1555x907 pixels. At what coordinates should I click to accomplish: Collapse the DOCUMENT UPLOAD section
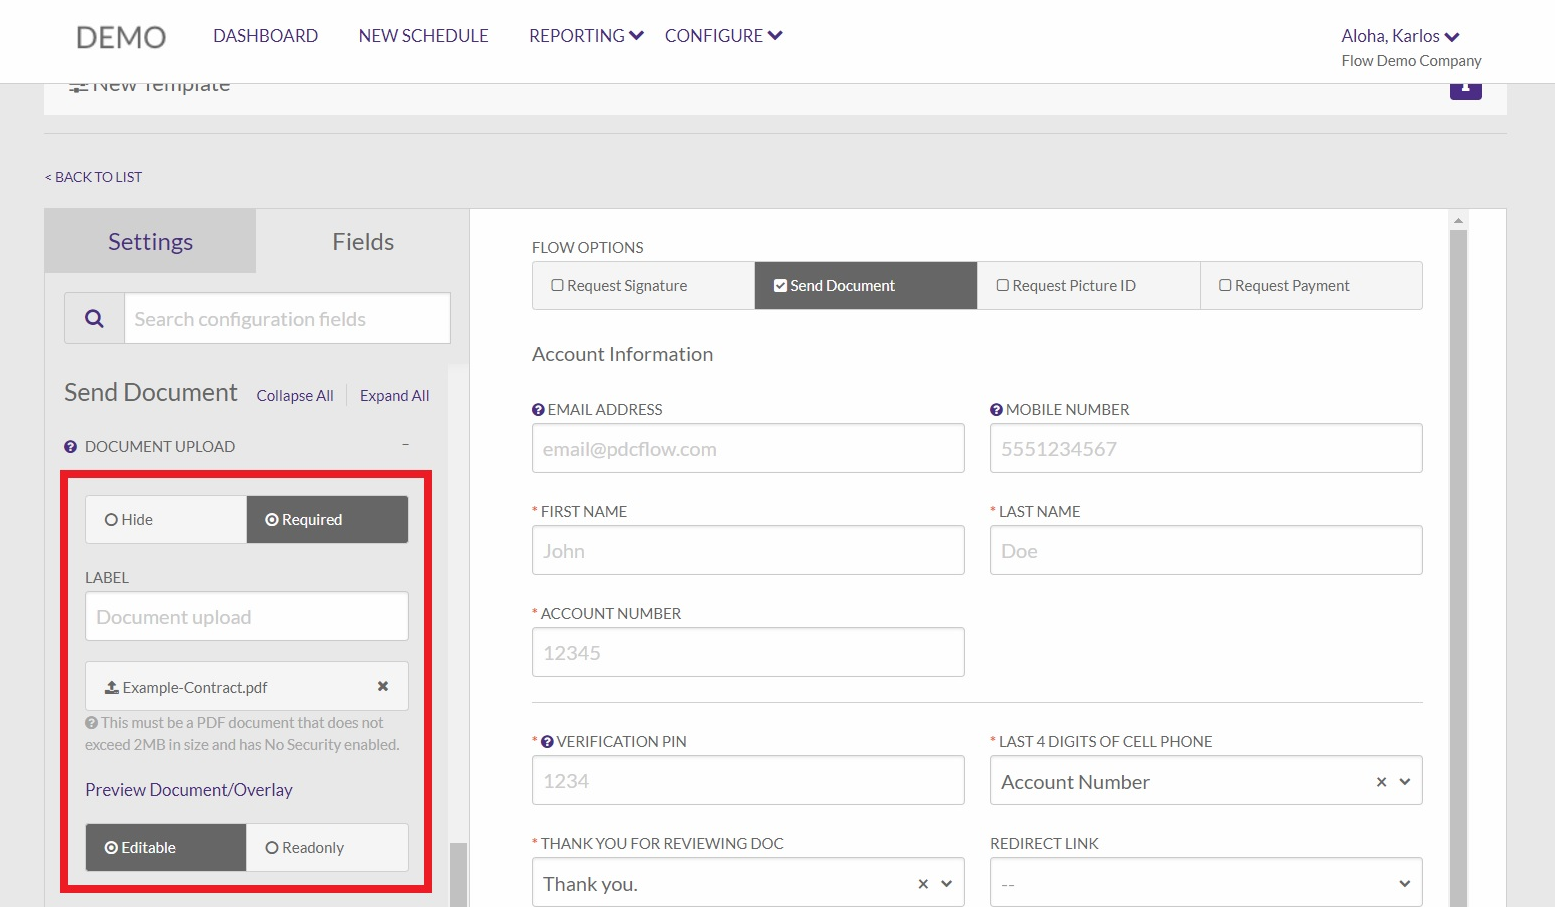point(405,445)
